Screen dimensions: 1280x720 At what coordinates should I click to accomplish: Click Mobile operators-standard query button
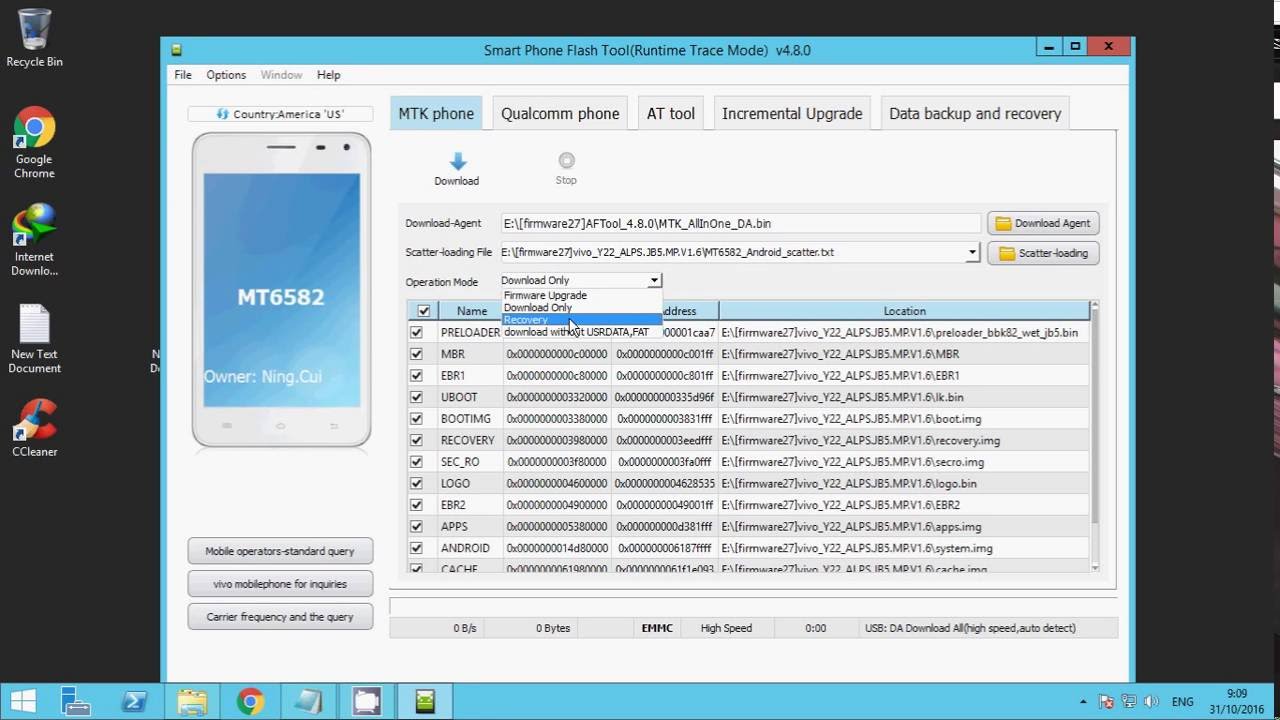(280, 551)
